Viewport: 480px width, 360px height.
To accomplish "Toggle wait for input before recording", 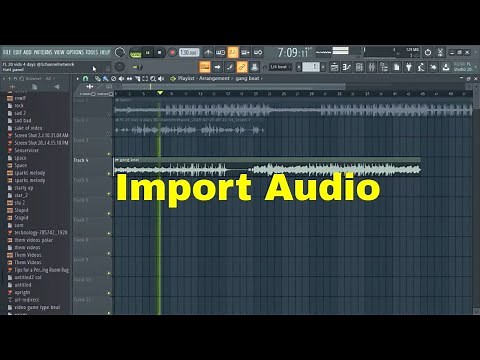I will click(220, 52).
